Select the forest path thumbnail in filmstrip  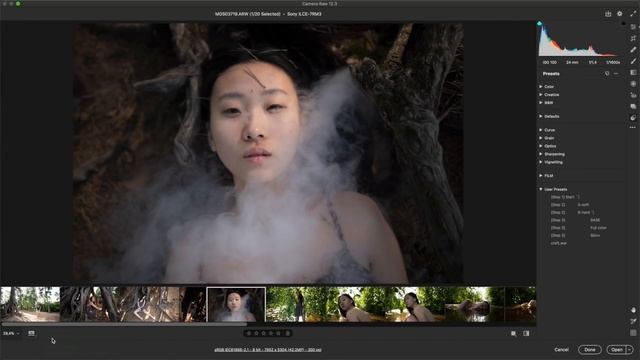tap(30, 304)
